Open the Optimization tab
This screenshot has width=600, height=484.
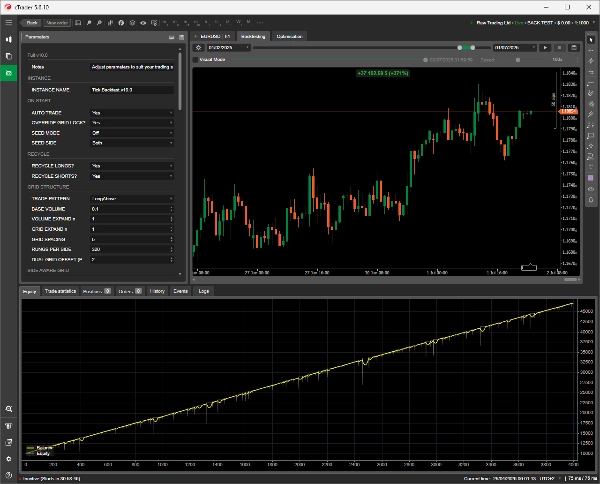tap(289, 36)
